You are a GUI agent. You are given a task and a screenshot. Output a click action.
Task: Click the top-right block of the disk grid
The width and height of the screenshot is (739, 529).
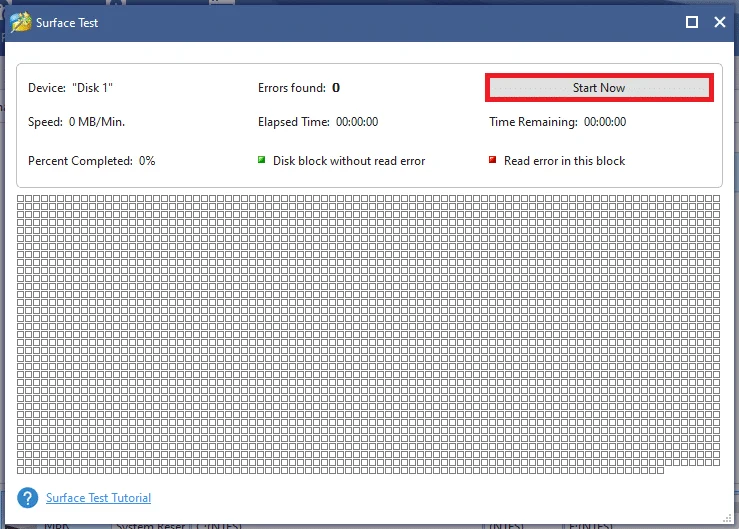(x=716, y=199)
